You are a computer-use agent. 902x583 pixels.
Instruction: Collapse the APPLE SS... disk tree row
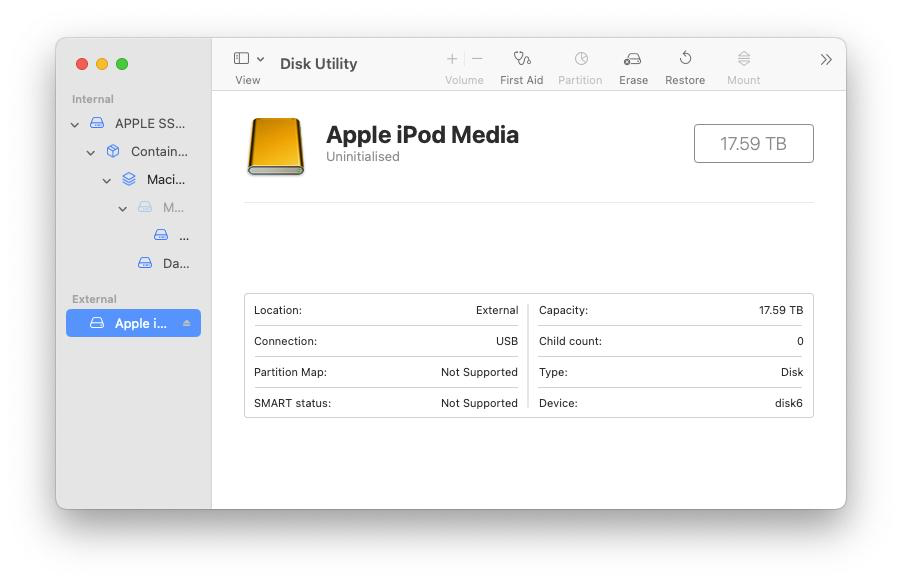(x=75, y=124)
